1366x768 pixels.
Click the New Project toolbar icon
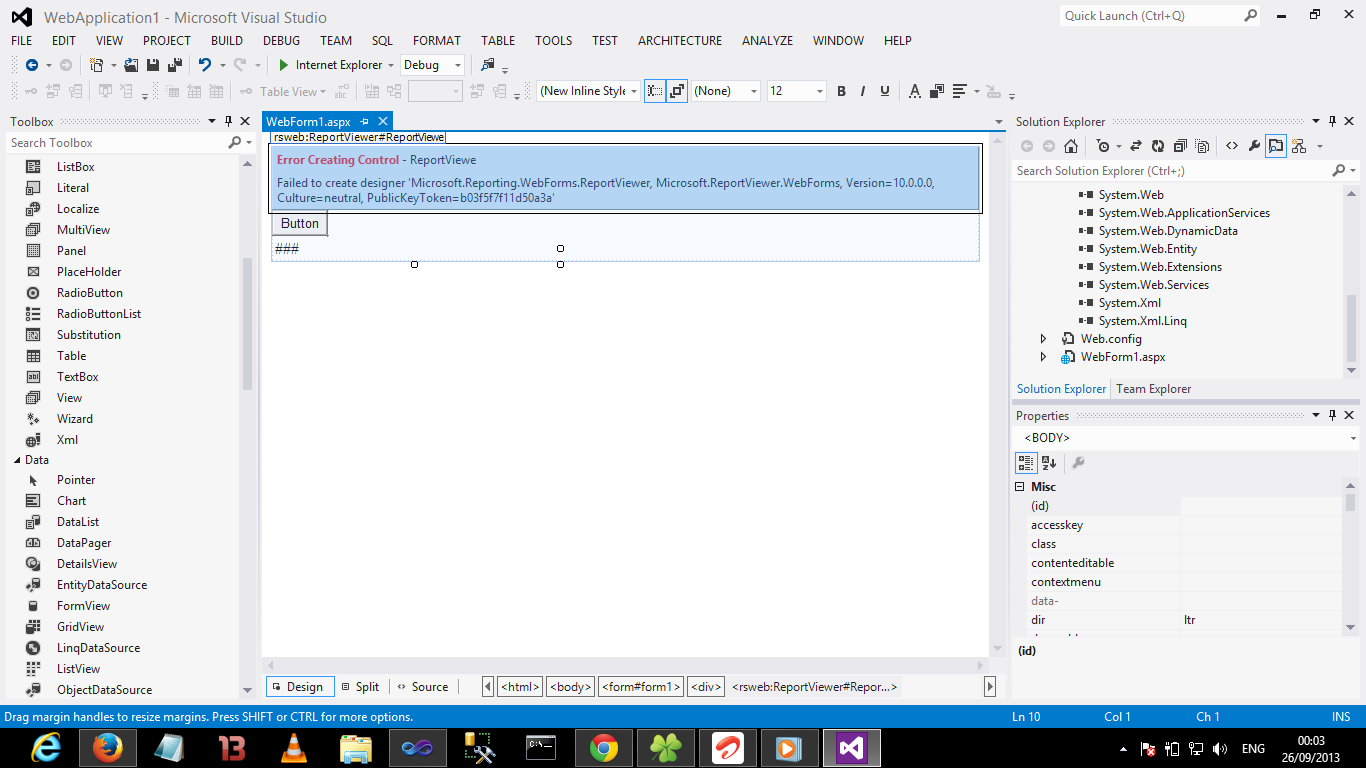coord(97,65)
